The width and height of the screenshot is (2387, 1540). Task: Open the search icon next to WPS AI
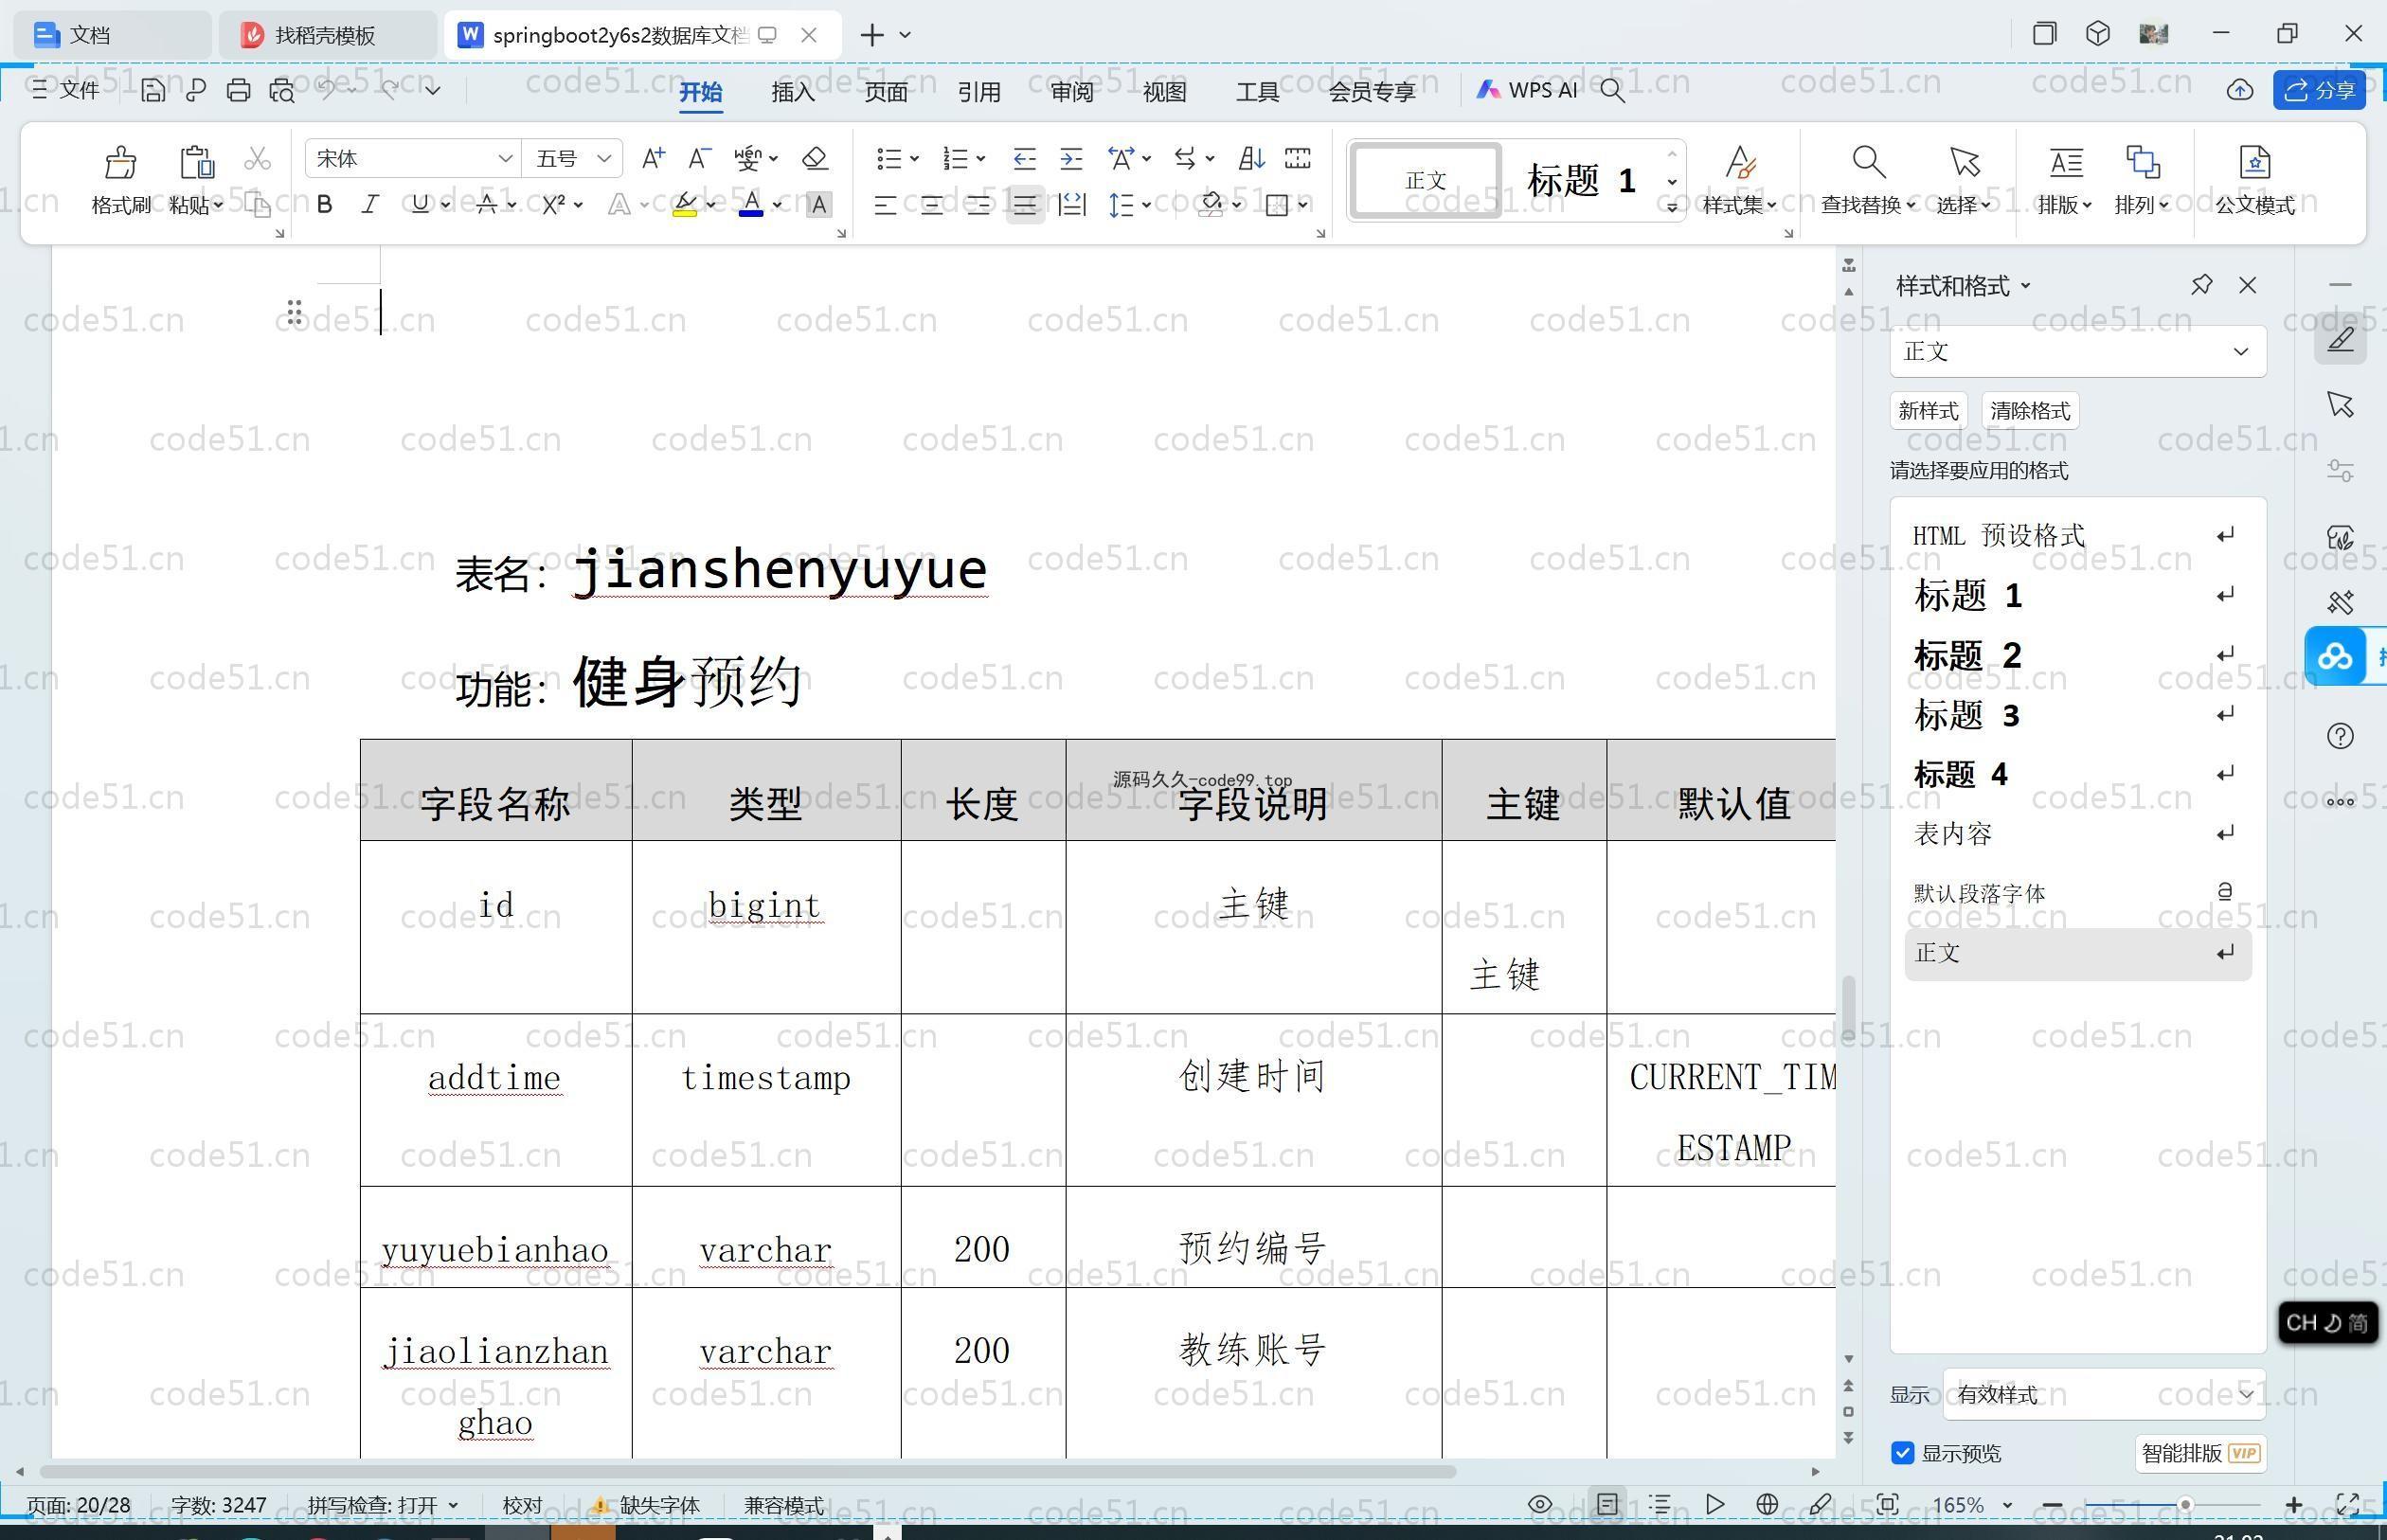1611,91
